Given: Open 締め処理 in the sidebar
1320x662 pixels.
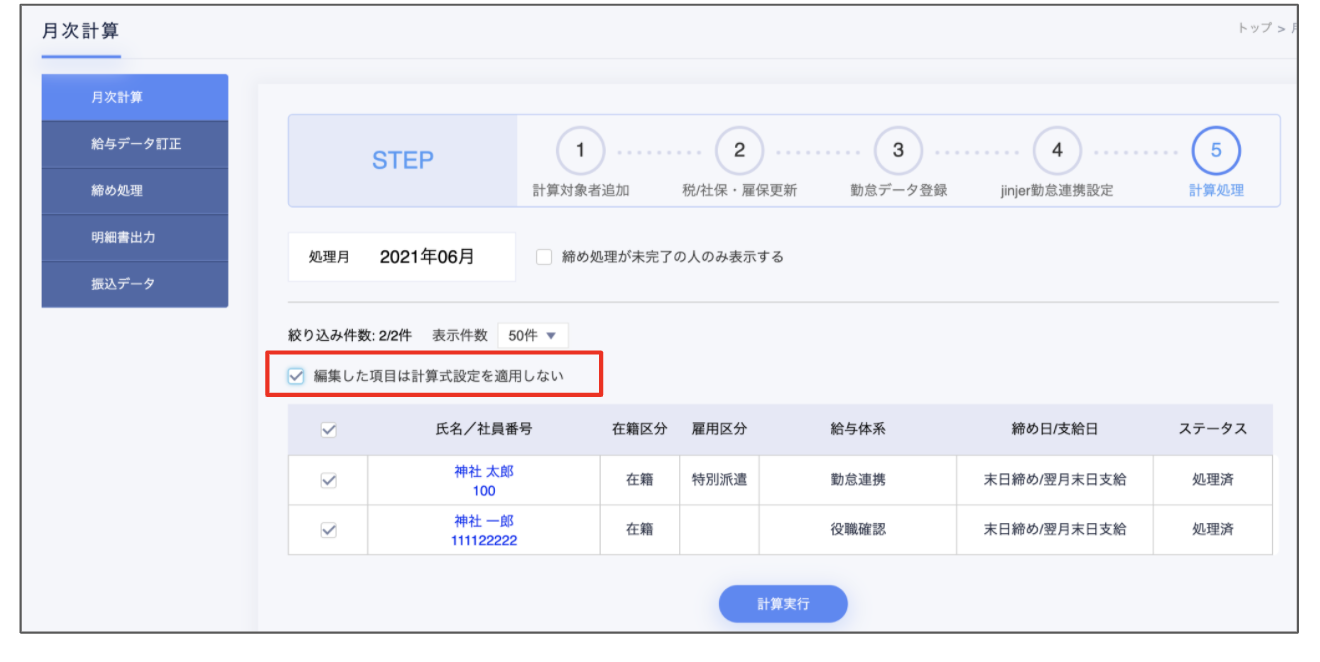Looking at the screenshot, I should [135, 191].
